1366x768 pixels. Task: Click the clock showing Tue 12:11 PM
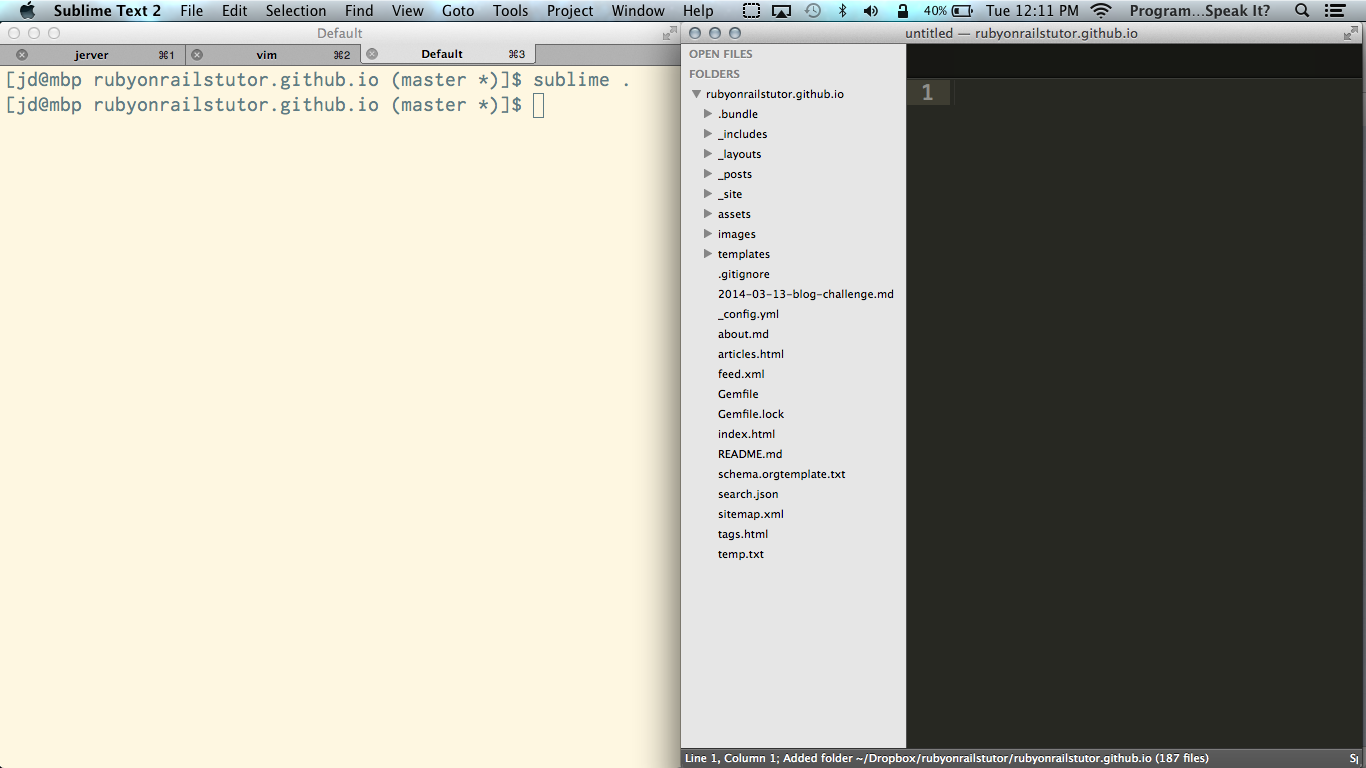point(1032,11)
